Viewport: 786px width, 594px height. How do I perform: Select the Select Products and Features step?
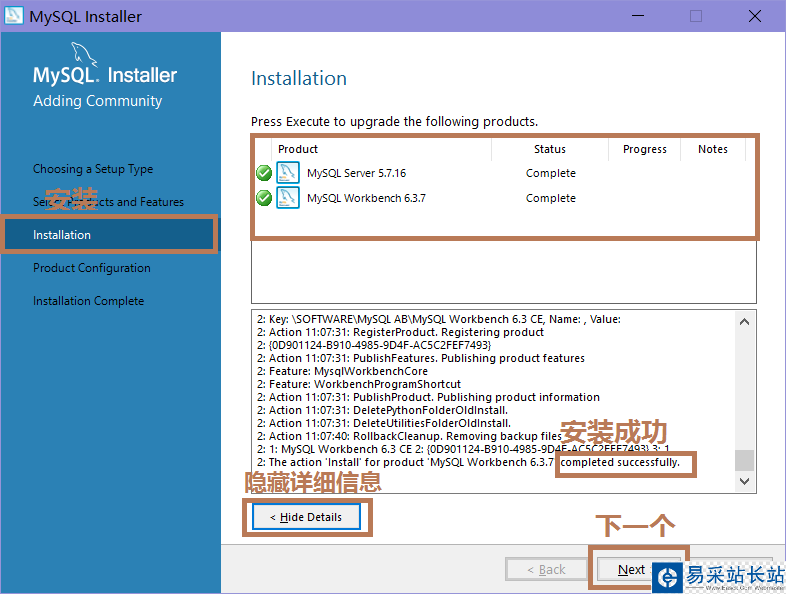click(108, 202)
